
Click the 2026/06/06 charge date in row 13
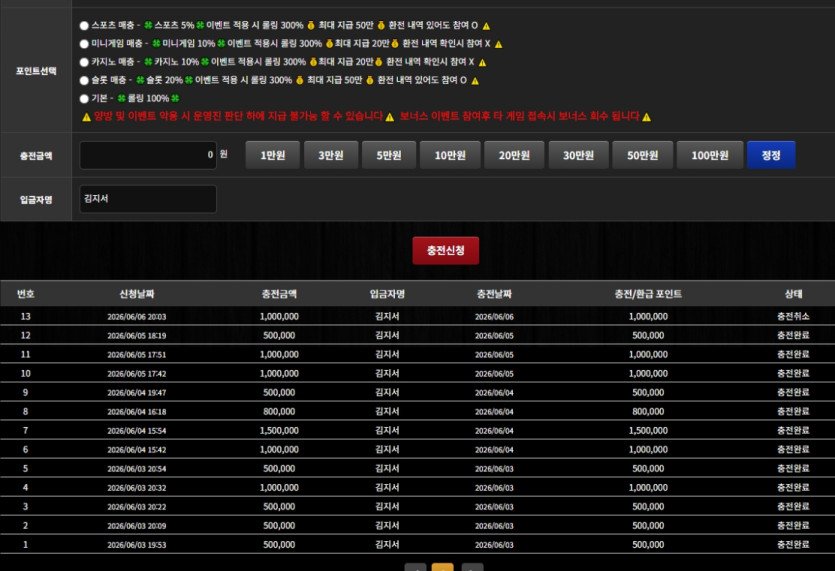[494, 316]
